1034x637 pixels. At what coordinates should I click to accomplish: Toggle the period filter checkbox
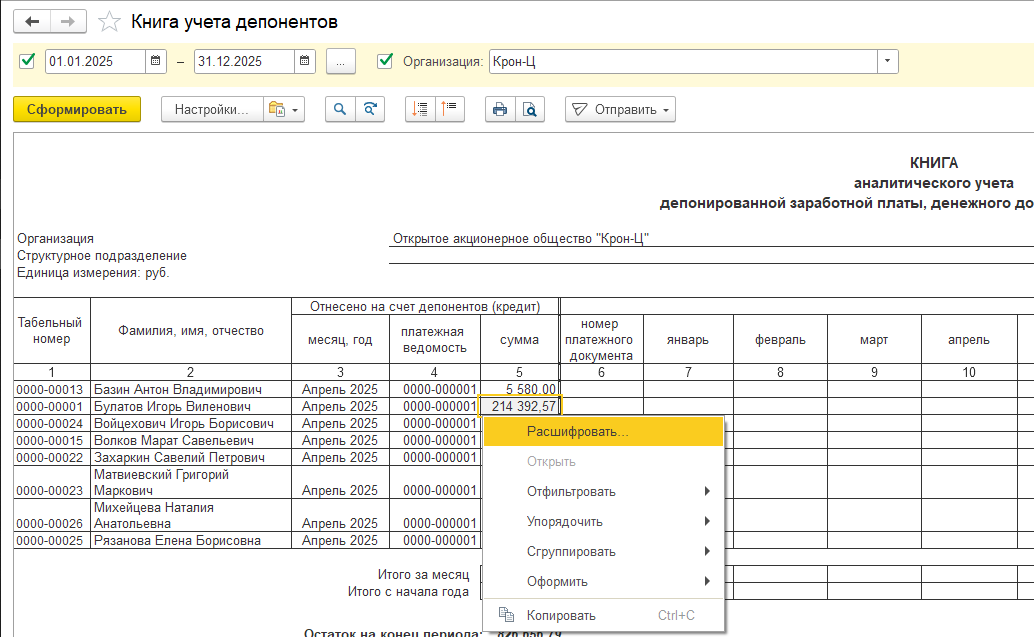(x=27, y=62)
